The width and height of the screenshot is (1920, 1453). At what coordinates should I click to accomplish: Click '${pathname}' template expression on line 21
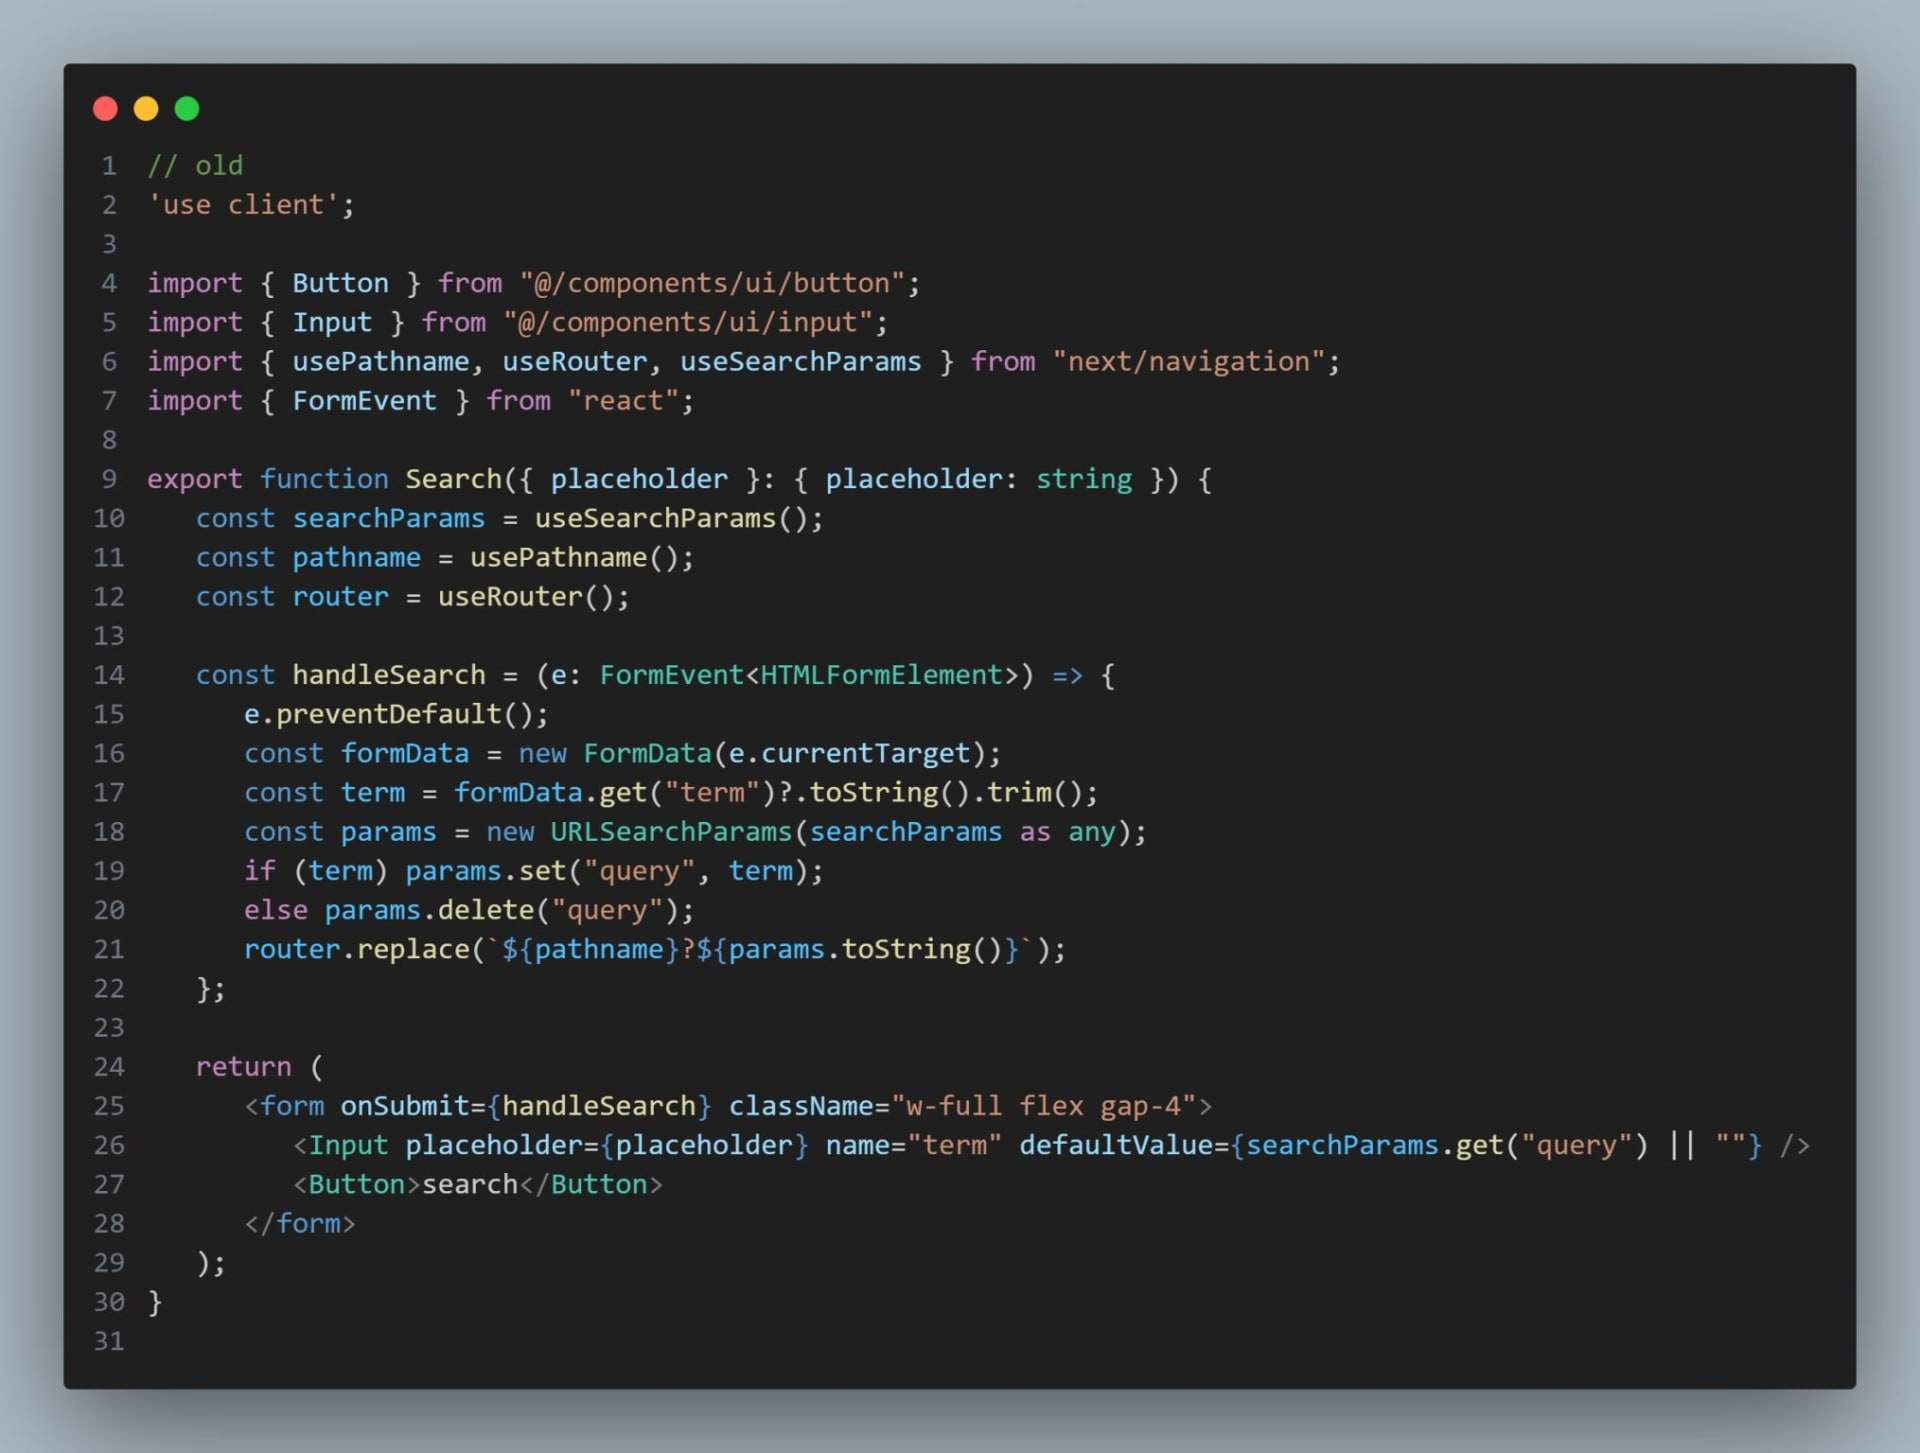[x=590, y=949]
